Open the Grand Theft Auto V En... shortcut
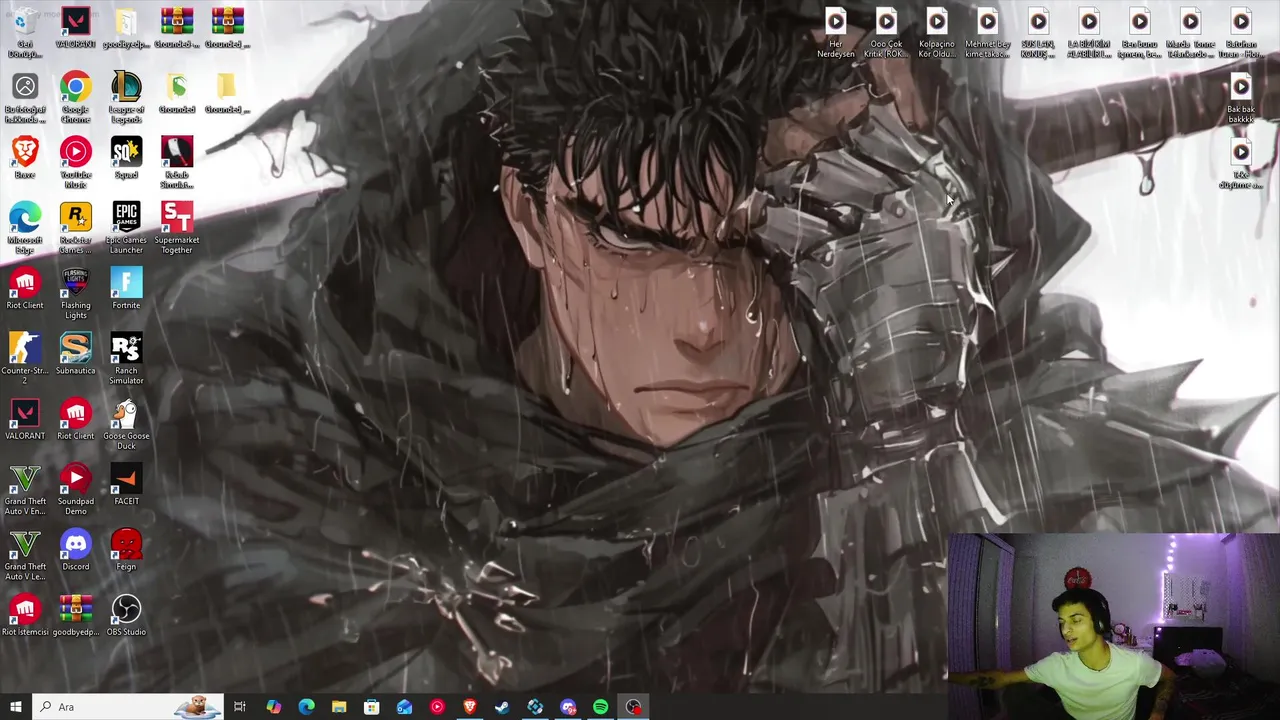 [x=25, y=489]
